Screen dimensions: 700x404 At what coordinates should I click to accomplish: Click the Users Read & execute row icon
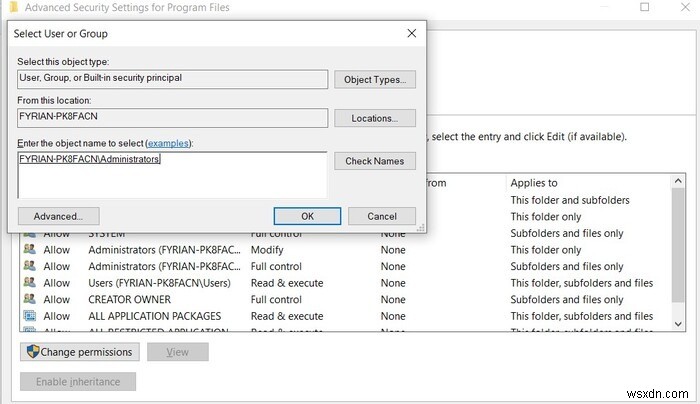pyautogui.click(x=29, y=283)
